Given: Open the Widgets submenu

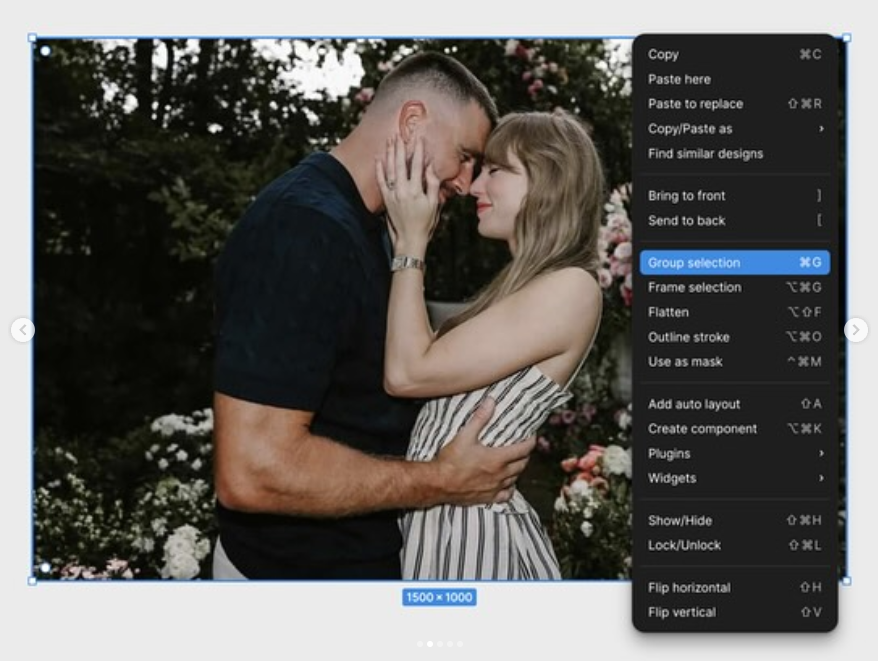Looking at the screenshot, I should pyautogui.click(x=734, y=478).
